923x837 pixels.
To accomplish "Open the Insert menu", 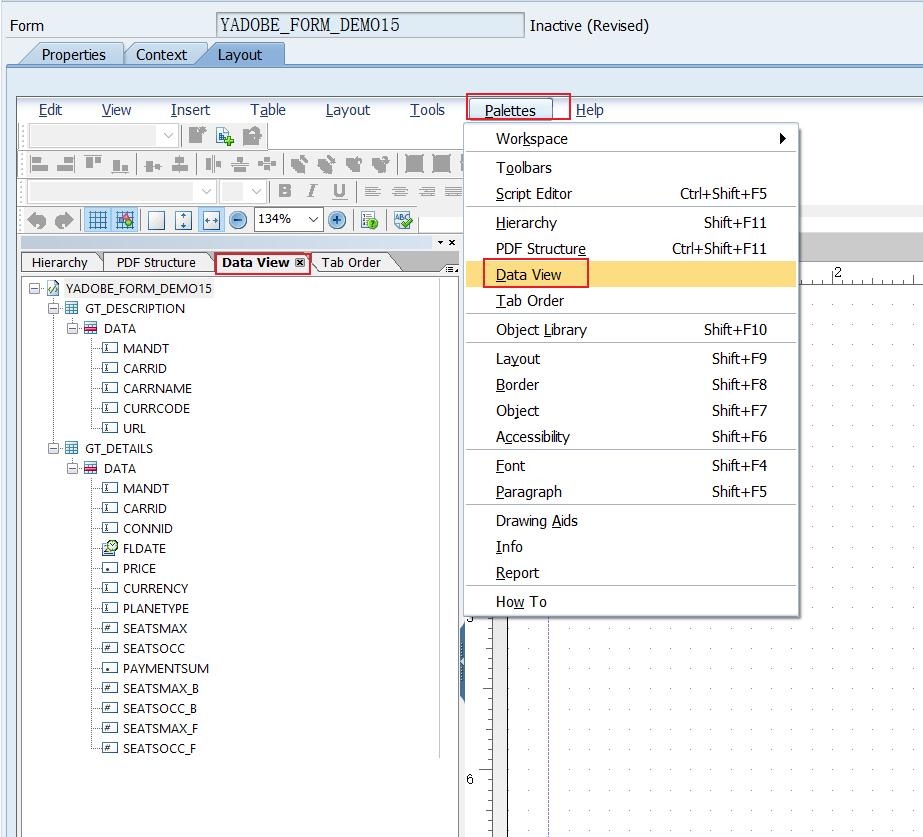I will 190,110.
